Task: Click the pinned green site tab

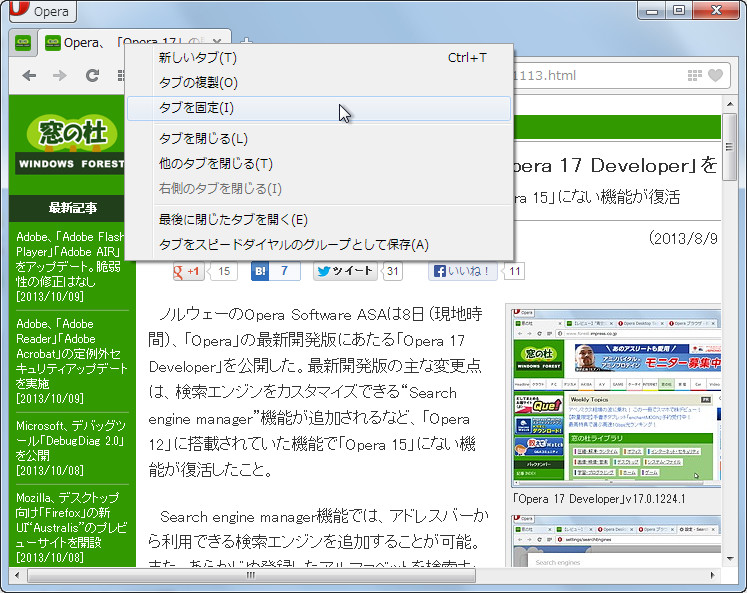Action: pyautogui.click(x=23, y=43)
